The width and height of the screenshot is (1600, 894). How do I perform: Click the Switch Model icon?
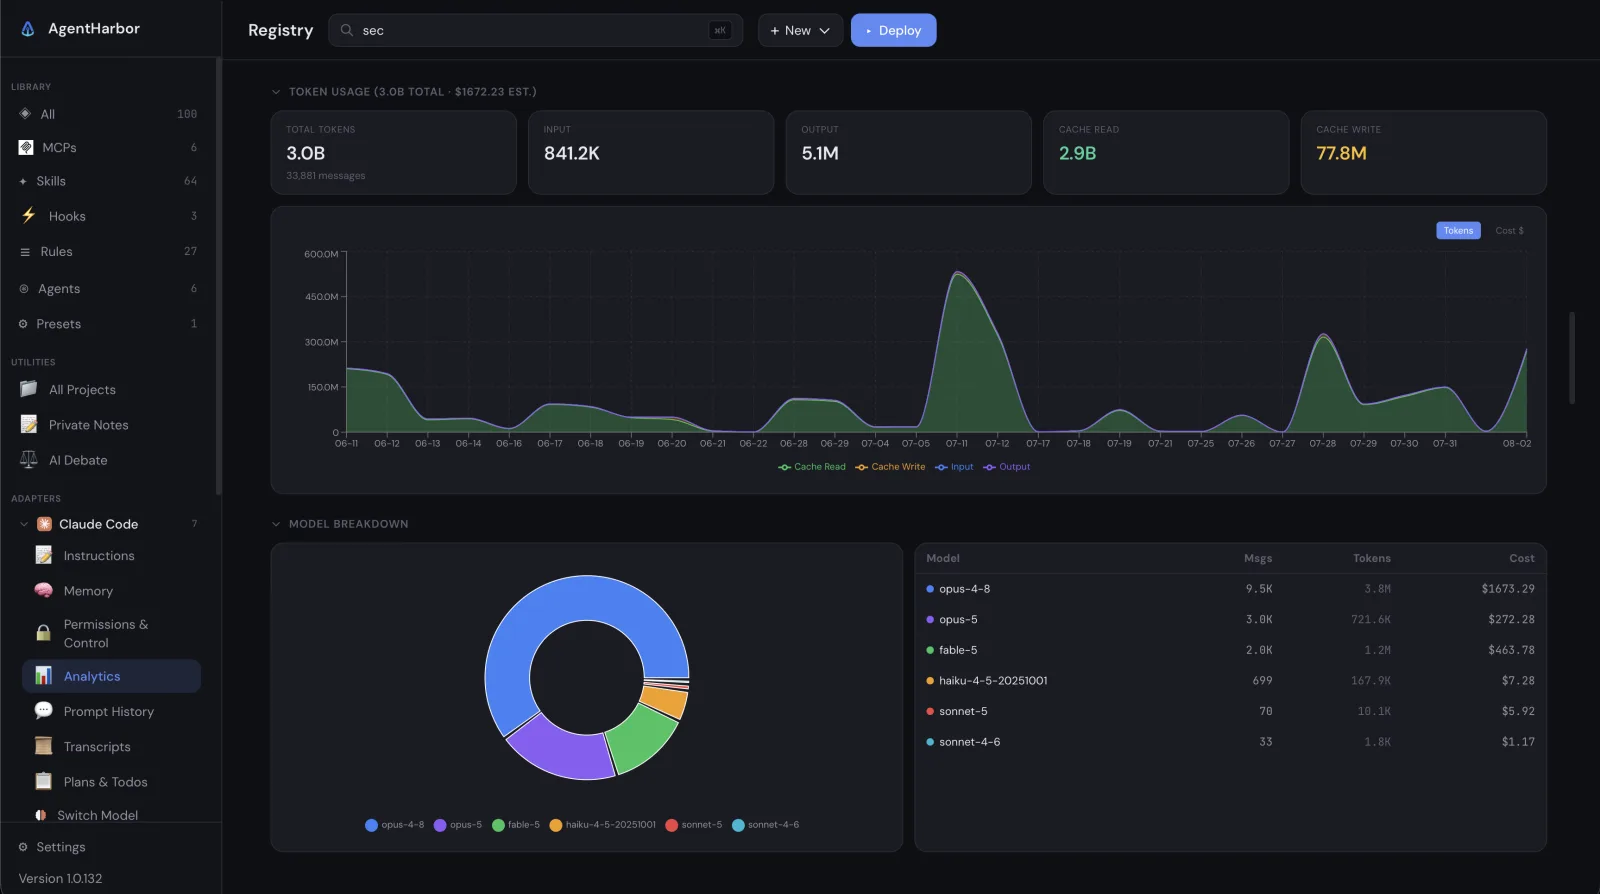pos(41,815)
